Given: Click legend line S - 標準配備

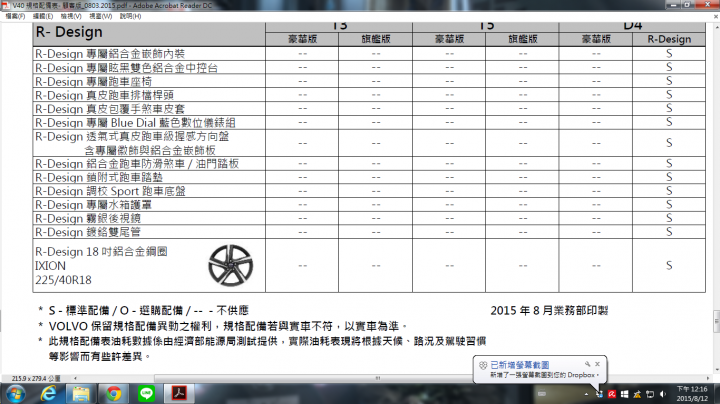Looking at the screenshot, I should [x=143, y=311].
